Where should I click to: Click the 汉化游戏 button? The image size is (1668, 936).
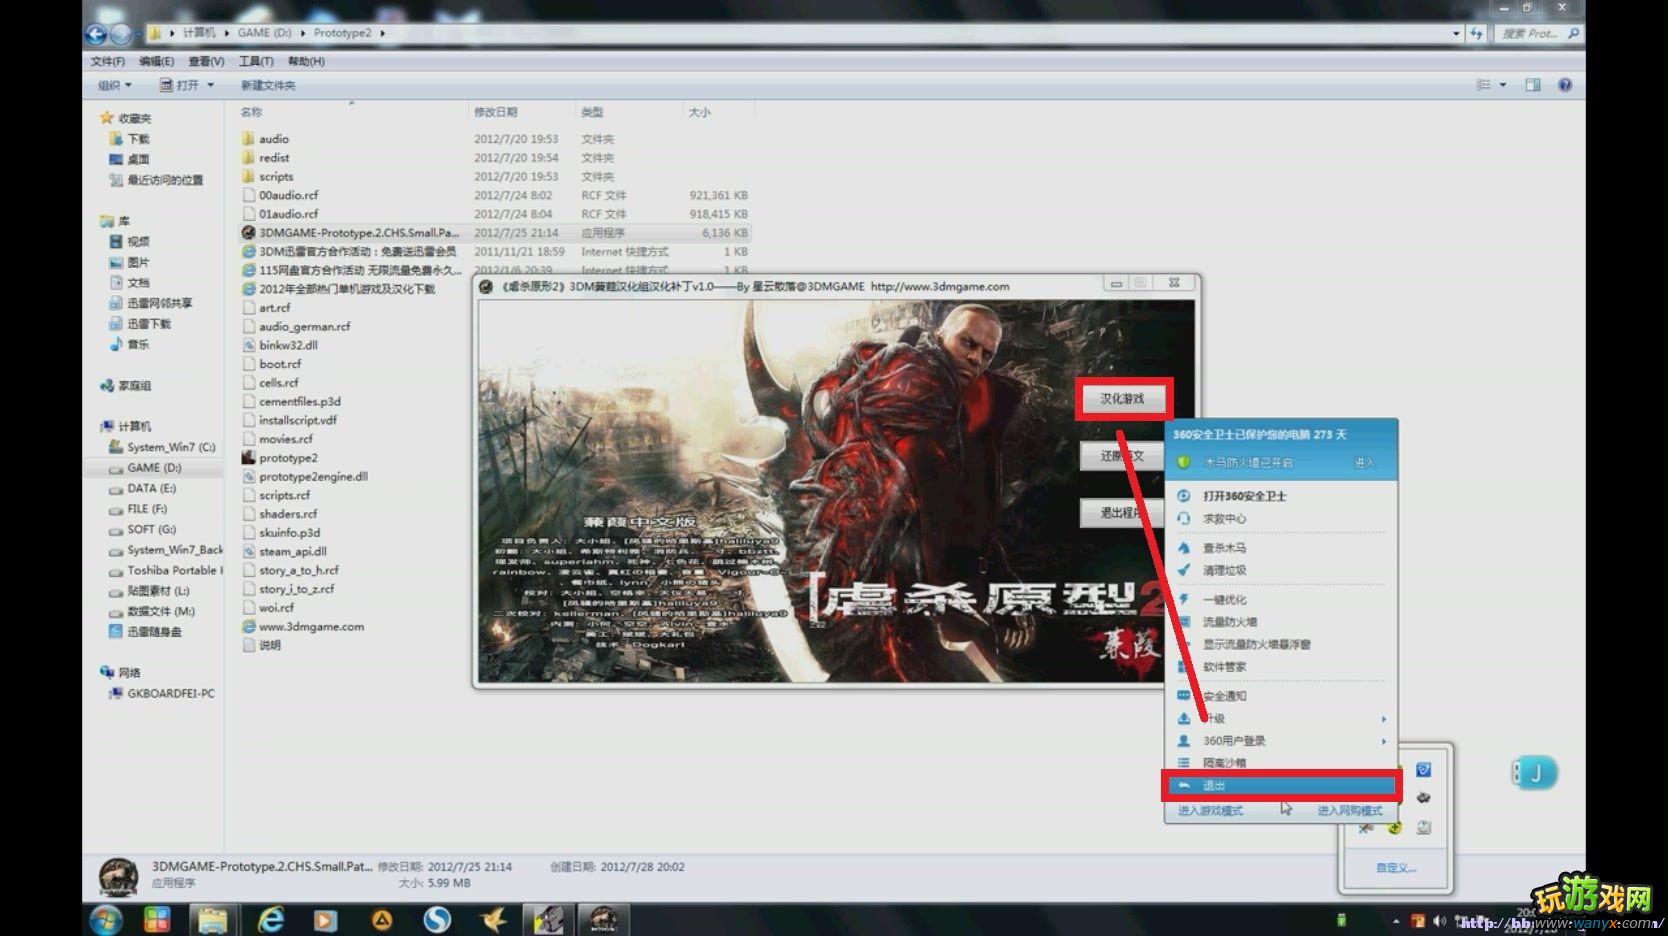pyautogui.click(x=1122, y=399)
